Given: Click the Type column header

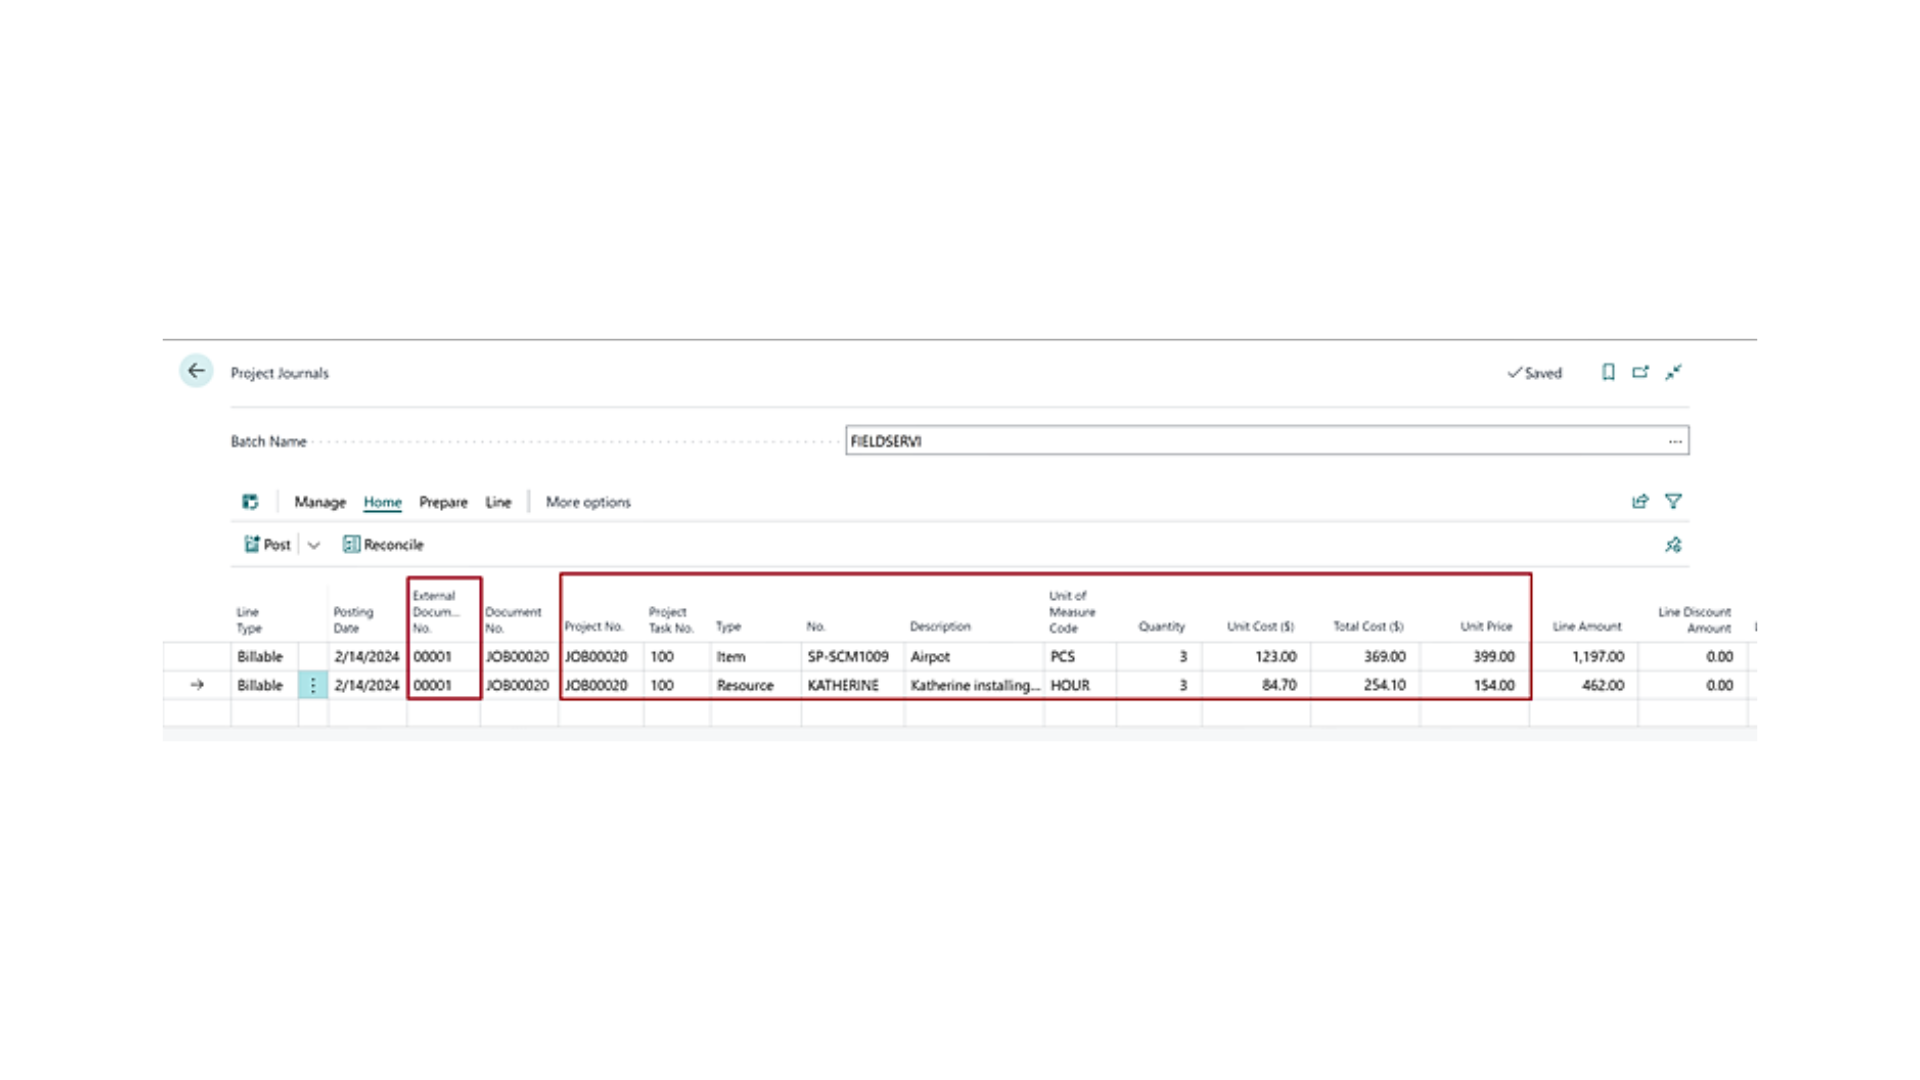Looking at the screenshot, I should pos(728,627).
